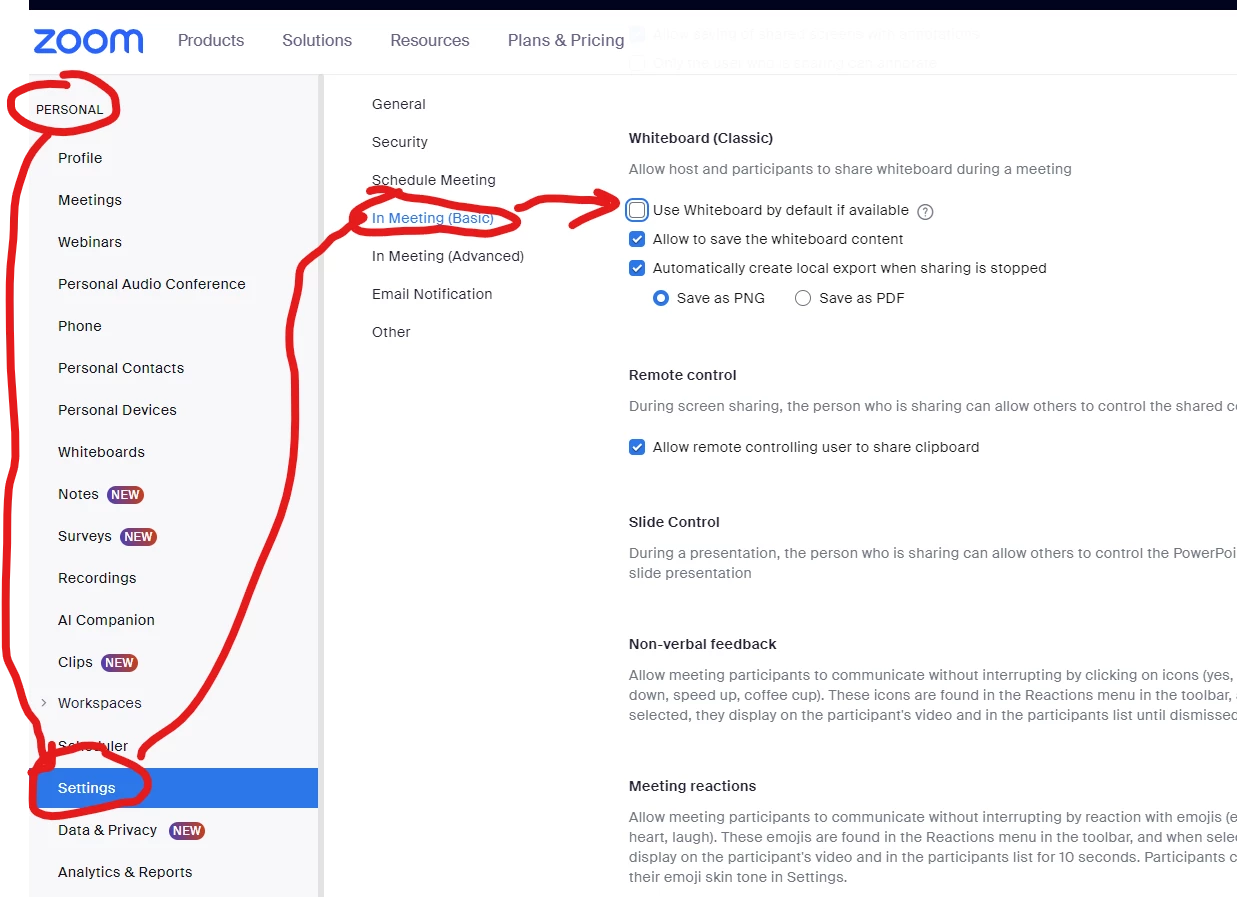The width and height of the screenshot is (1237, 897).
Task: Click the sidebar vertical scrollbar
Action: (x=321, y=485)
